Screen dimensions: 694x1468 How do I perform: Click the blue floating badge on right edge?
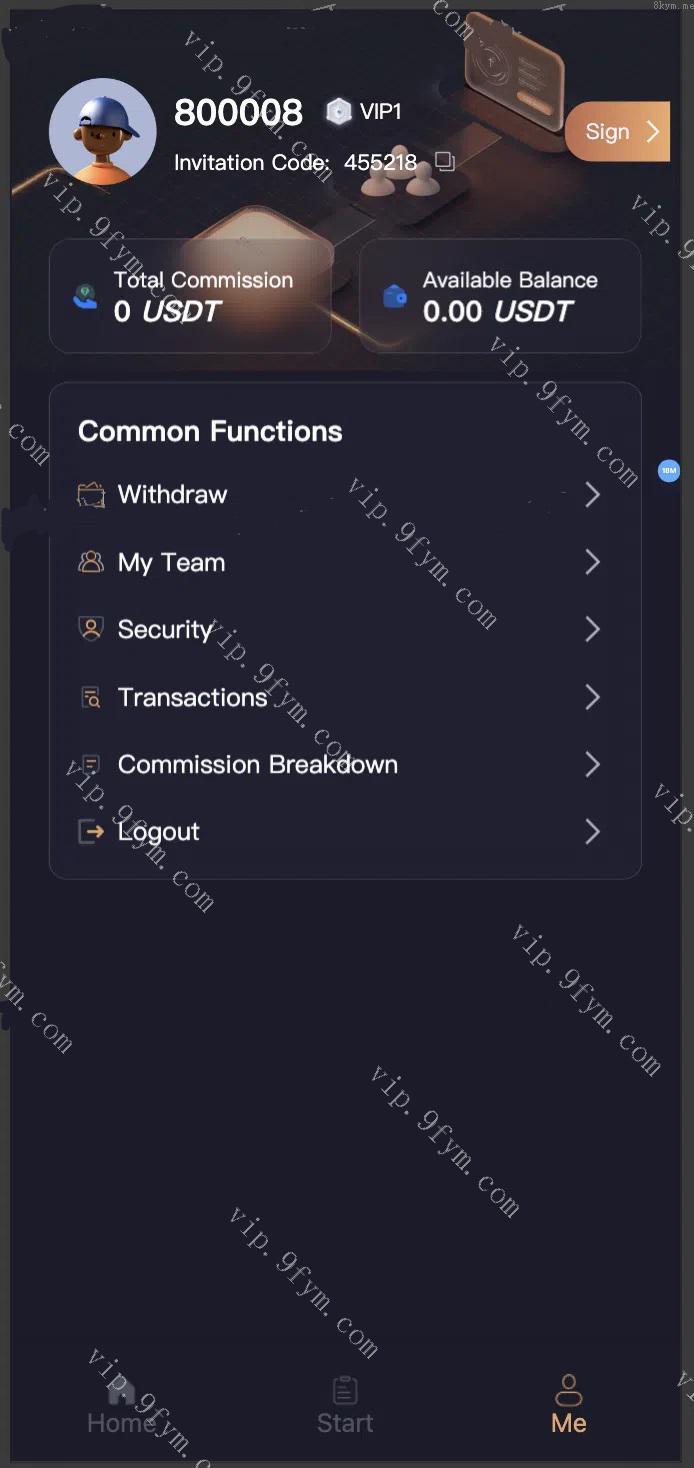[x=669, y=470]
